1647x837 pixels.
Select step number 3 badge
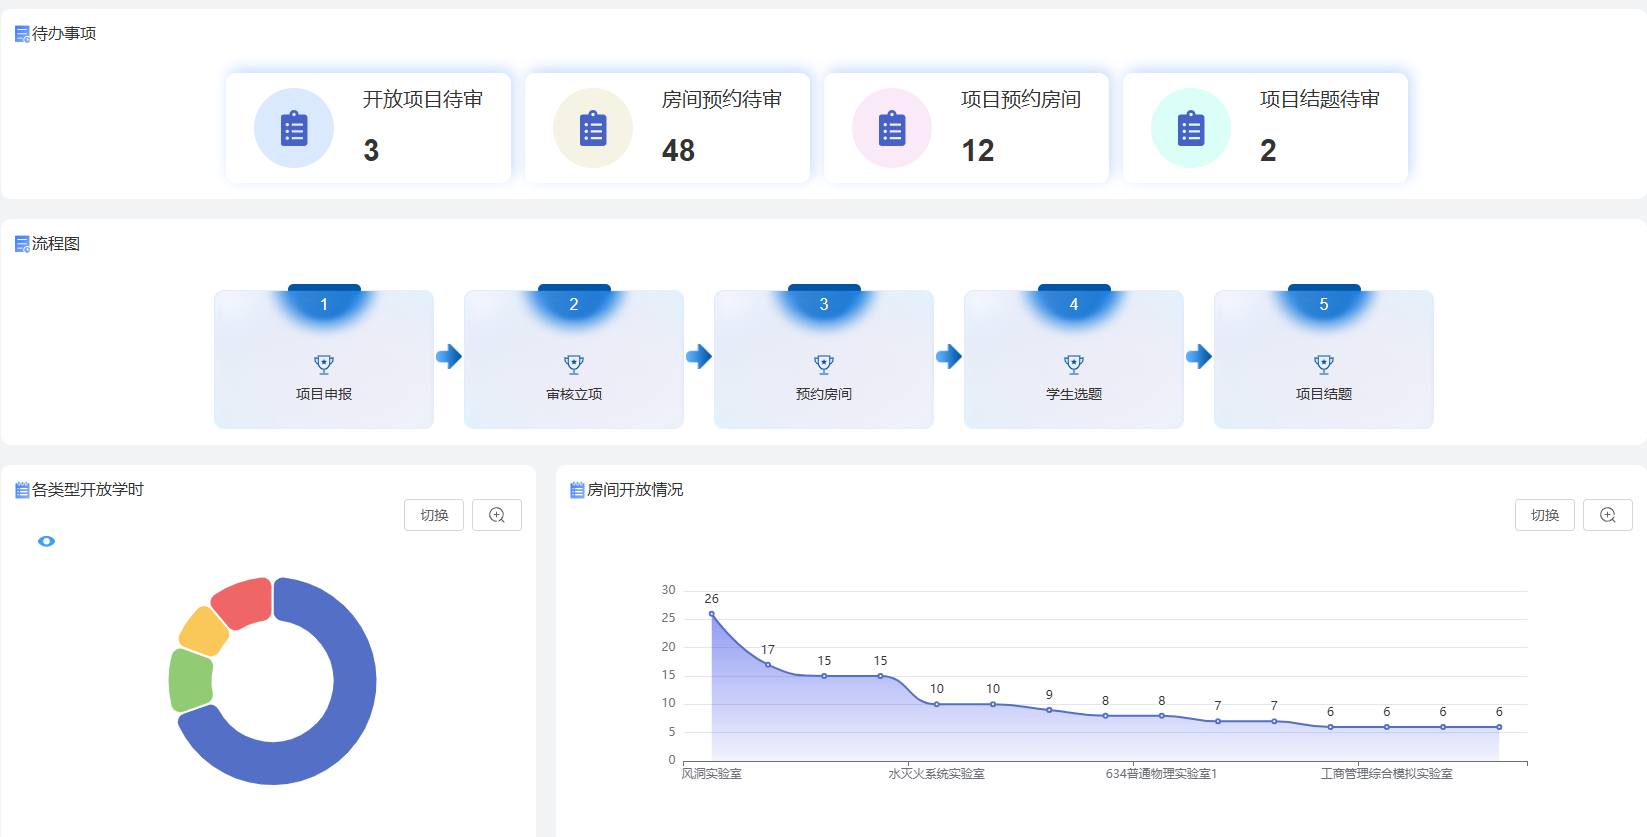824,305
